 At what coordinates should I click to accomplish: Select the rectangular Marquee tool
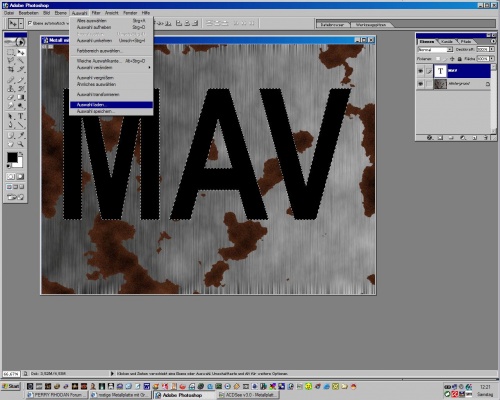11,52
